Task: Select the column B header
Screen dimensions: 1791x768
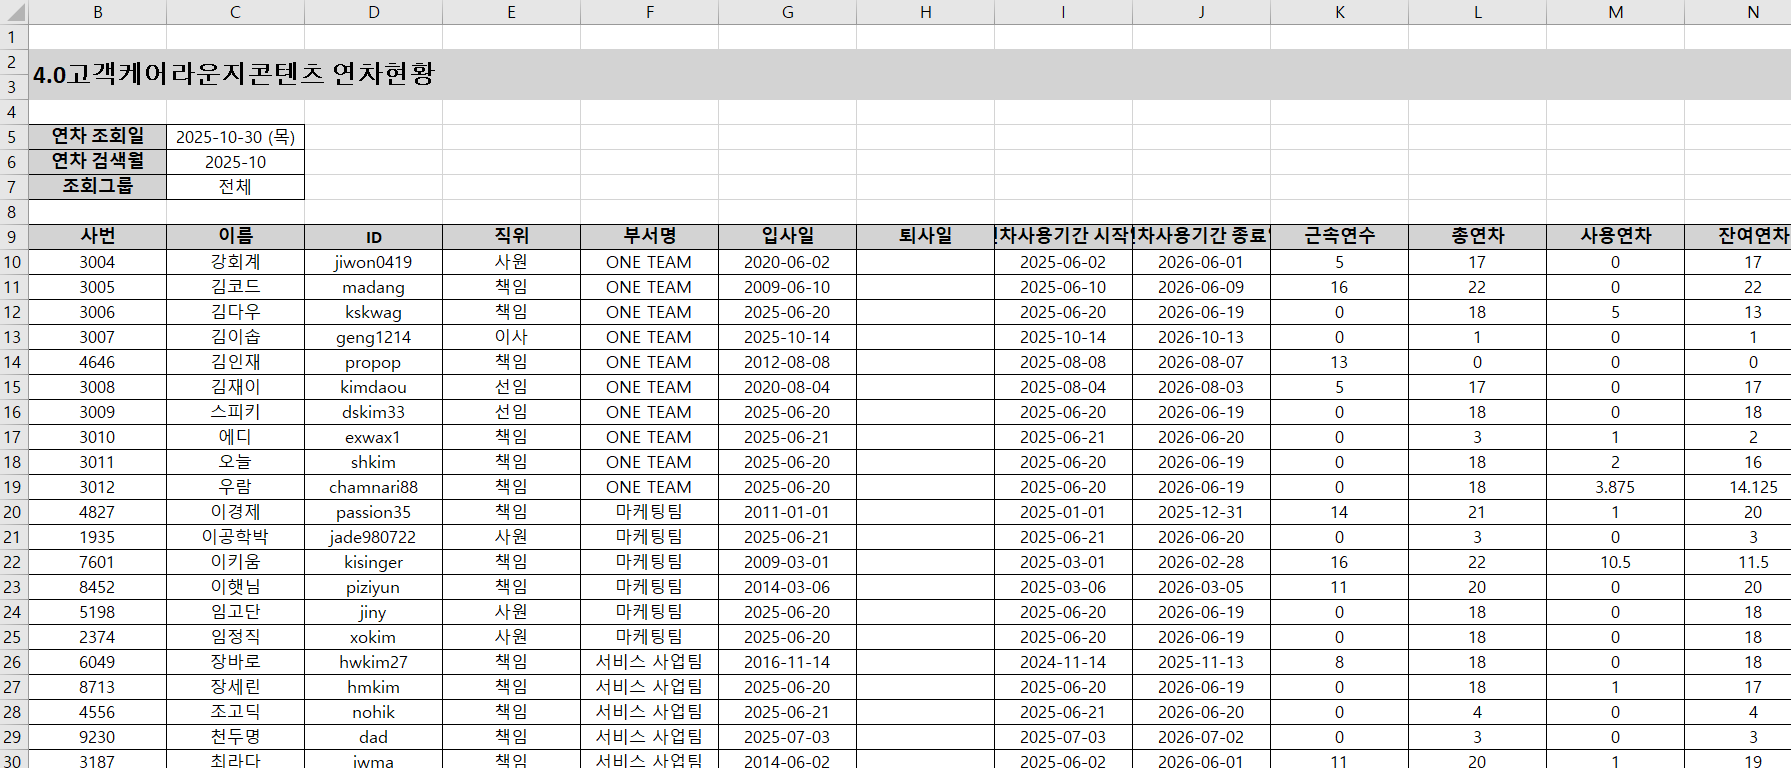Action: click(x=97, y=12)
